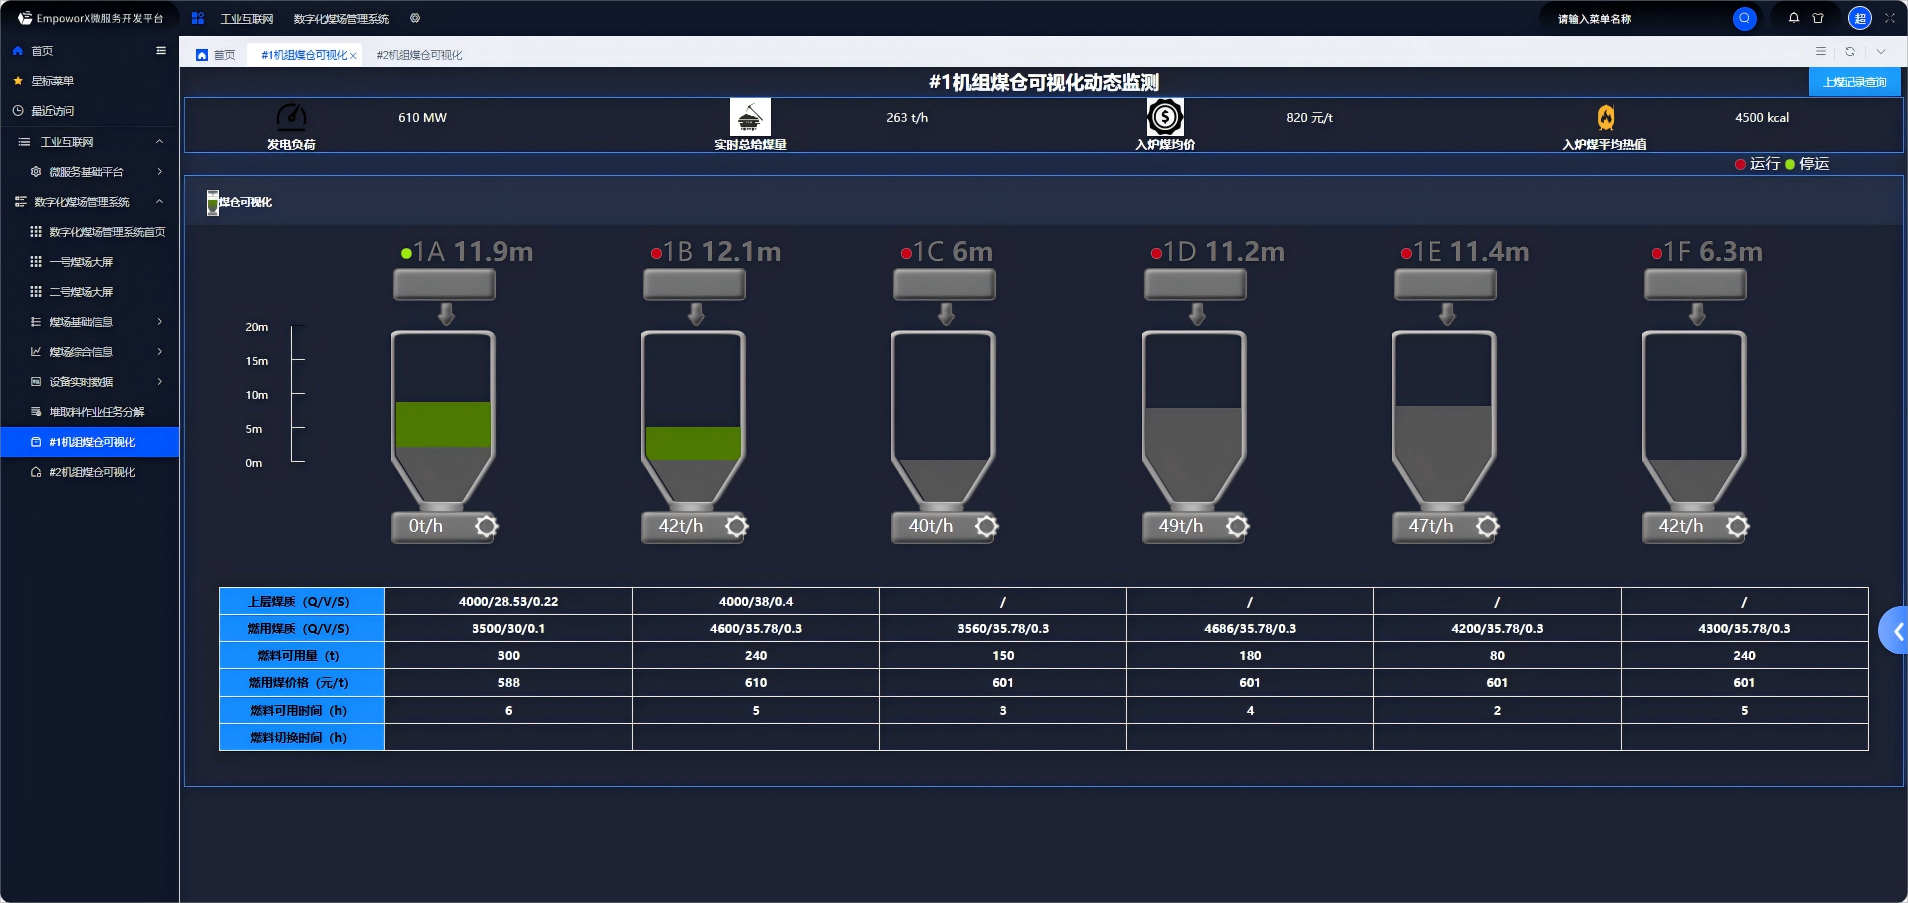Click the gear icon on 1A feeder
Image resolution: width=1908 pixels, height=903 pixels.
486,526
